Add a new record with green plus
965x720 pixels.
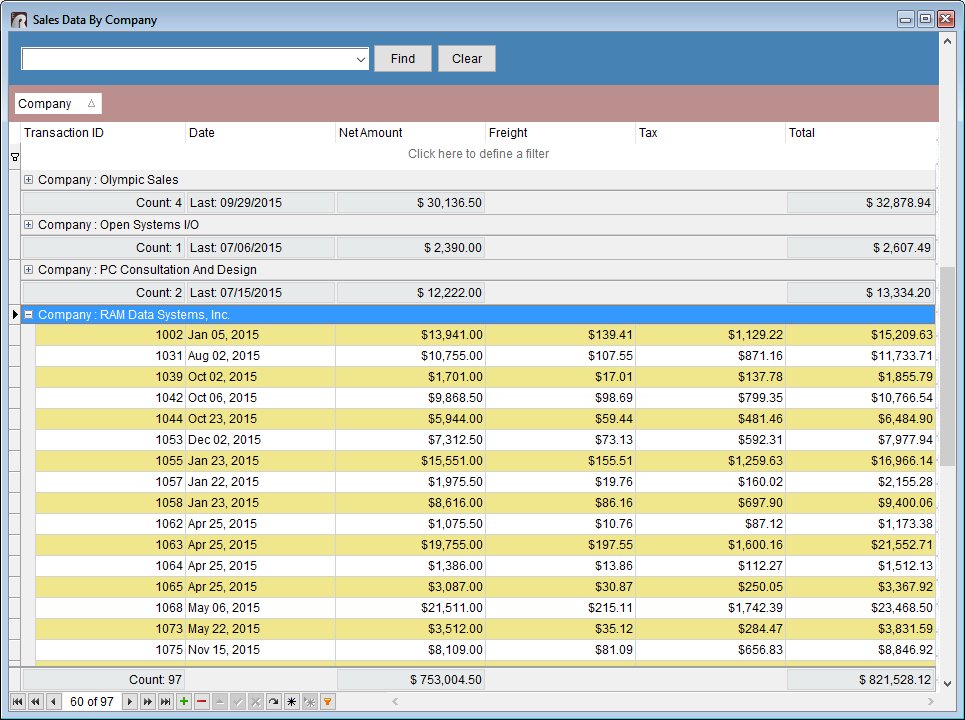point(184,702)
